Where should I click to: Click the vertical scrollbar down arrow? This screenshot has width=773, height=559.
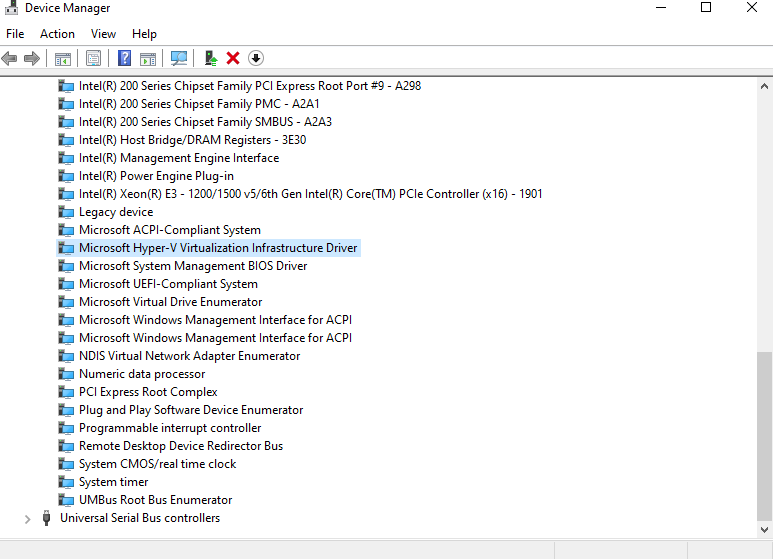tap(764, 530)
